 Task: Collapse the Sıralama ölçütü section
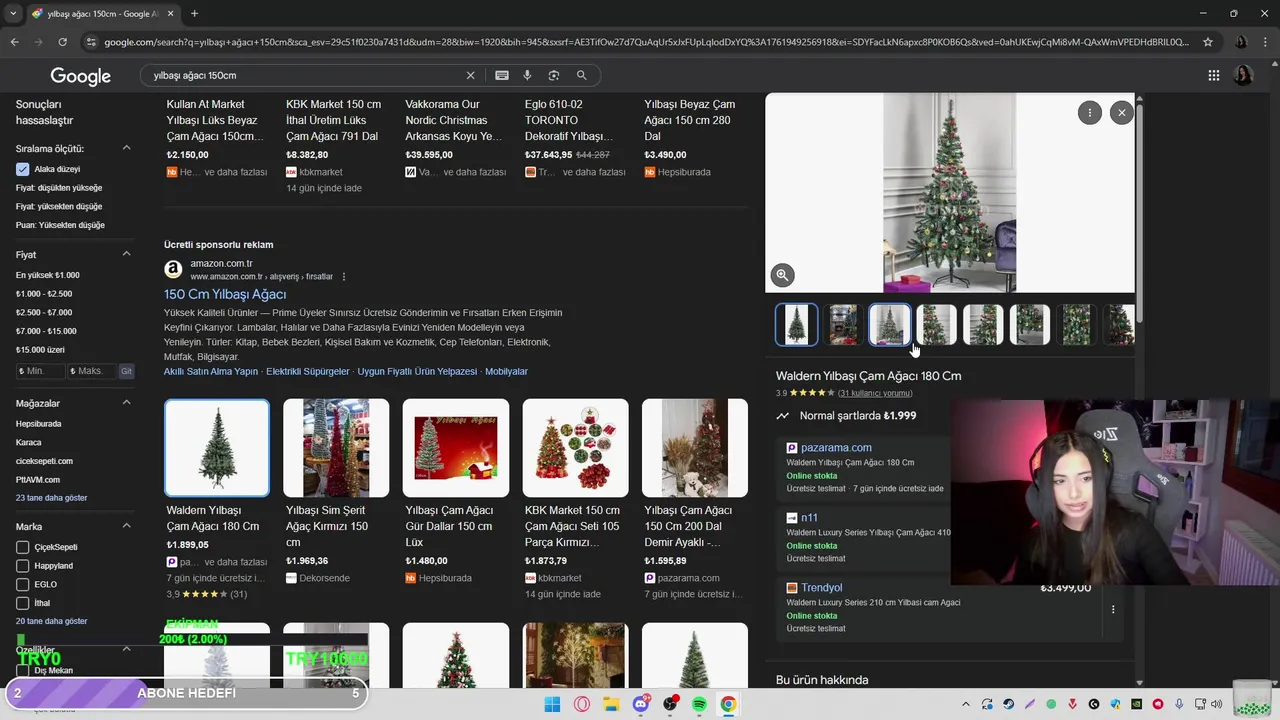[x=126, y=148]
